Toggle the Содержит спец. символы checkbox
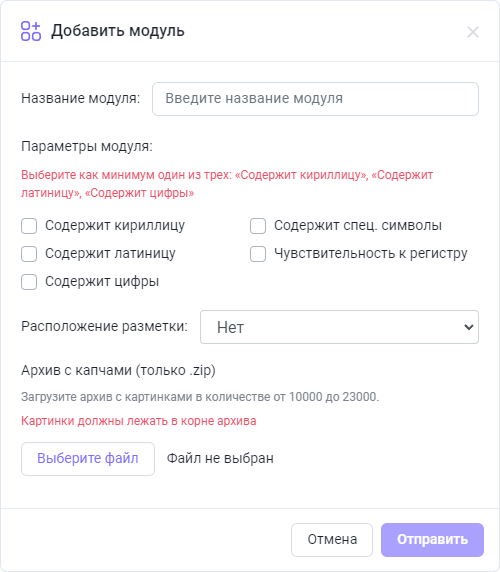 pos(258,226)
